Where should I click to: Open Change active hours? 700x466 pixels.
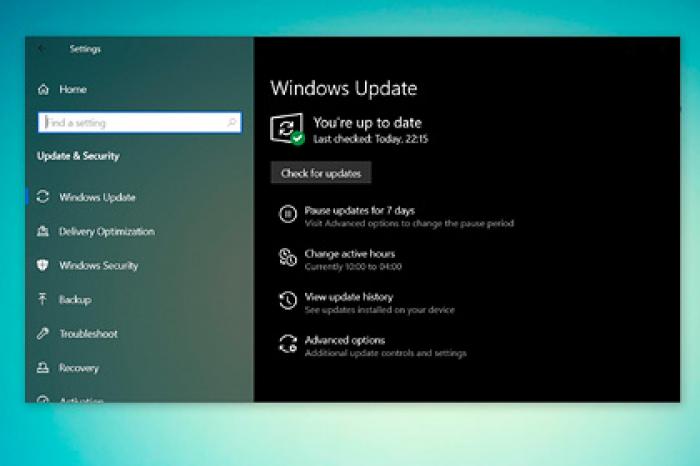(x=350, y=254)
